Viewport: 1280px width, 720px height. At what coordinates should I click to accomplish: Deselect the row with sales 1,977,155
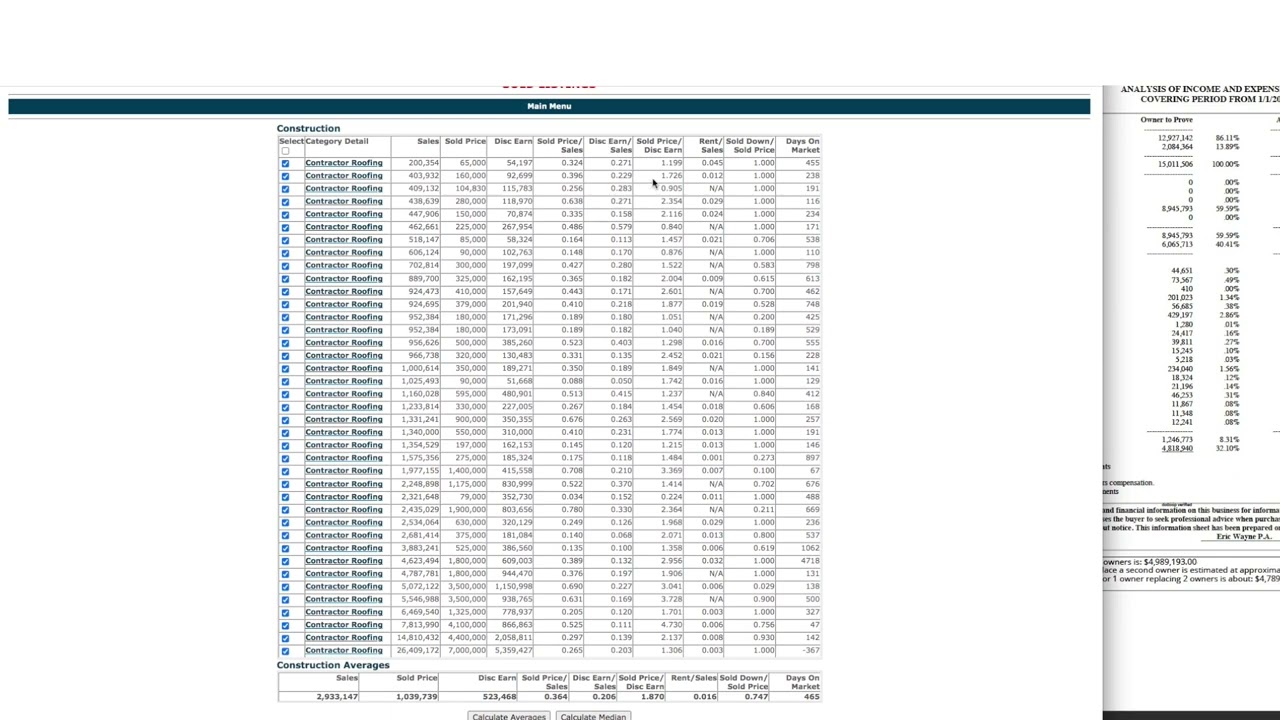click(x=285, y=471)
